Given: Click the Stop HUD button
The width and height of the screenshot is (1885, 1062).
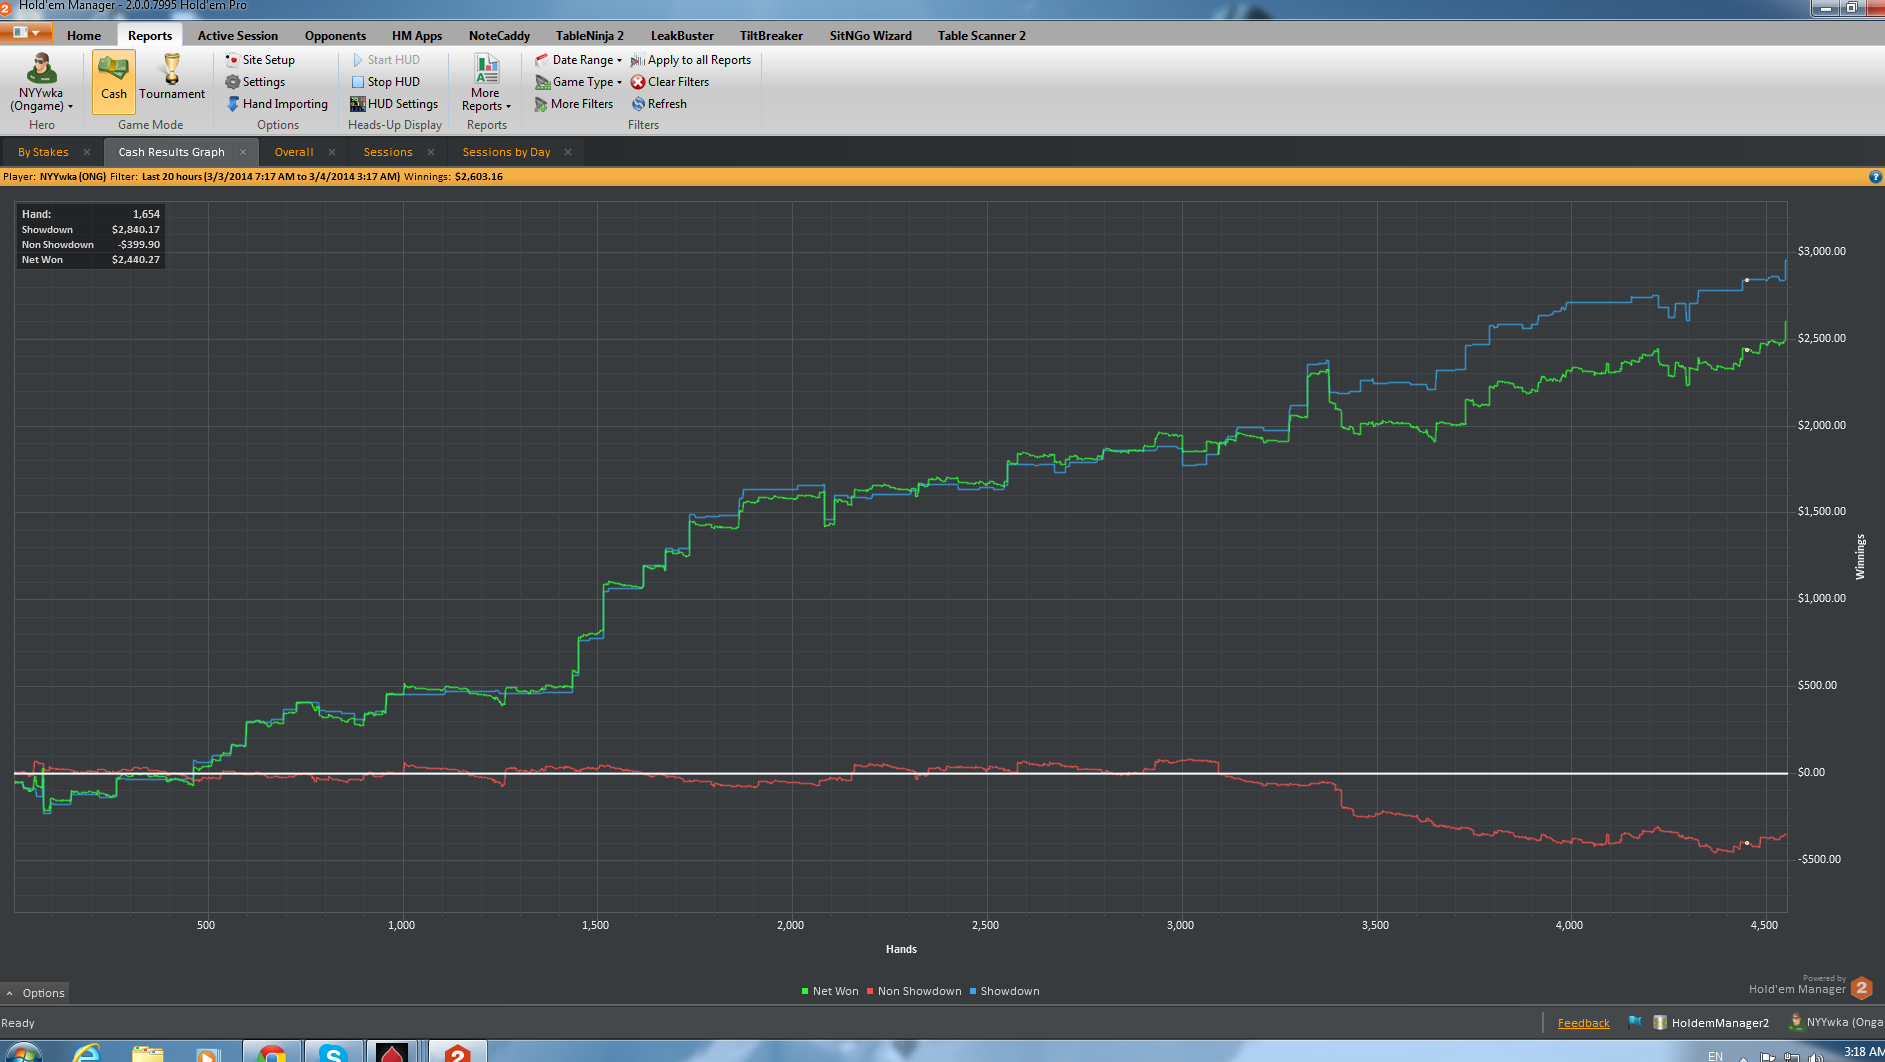Looking at the screenshot, I should coord(385,82).
